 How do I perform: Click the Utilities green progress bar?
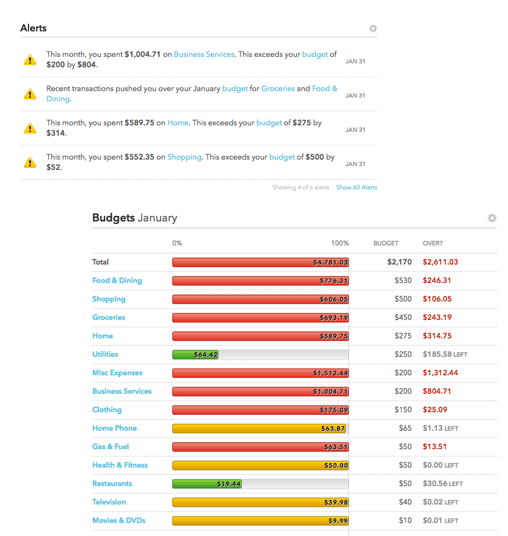[196, 354]
